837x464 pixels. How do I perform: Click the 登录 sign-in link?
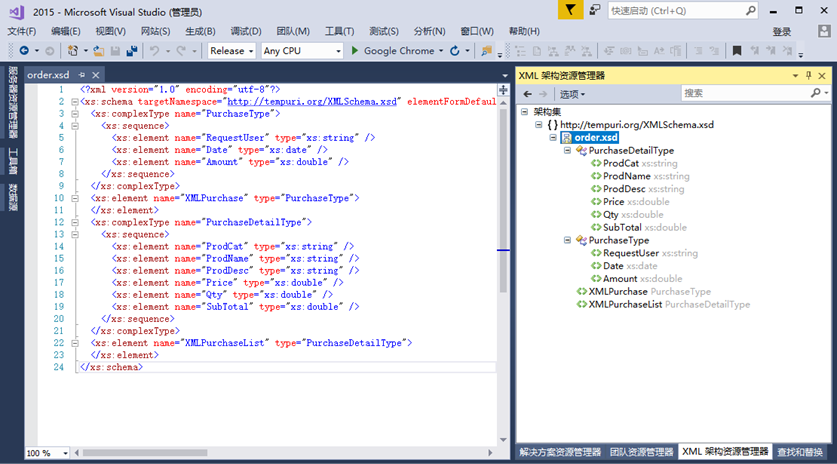pos(782,32)
